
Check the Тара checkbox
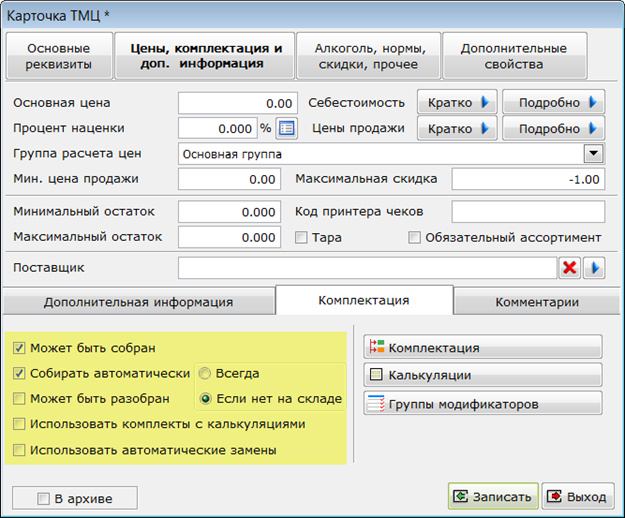(x=301, y=237)
